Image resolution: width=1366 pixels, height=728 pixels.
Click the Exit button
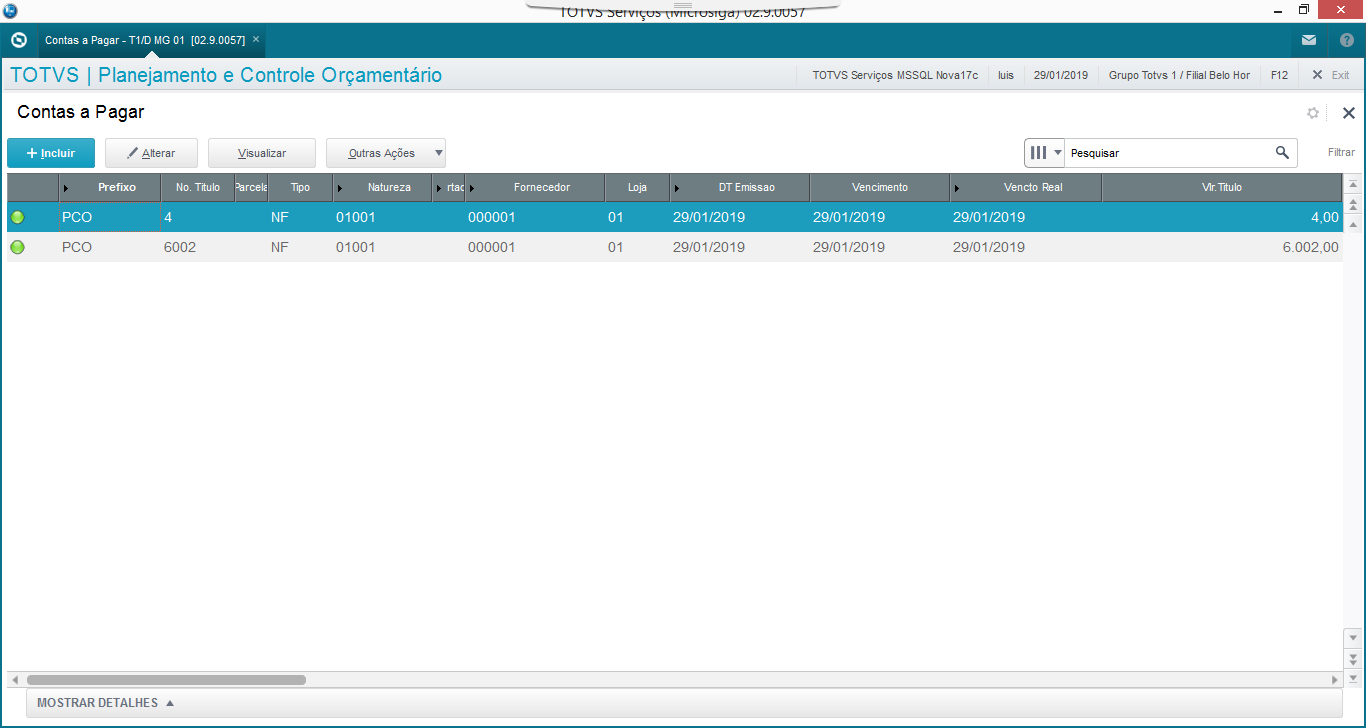(x=1331, y=75)
